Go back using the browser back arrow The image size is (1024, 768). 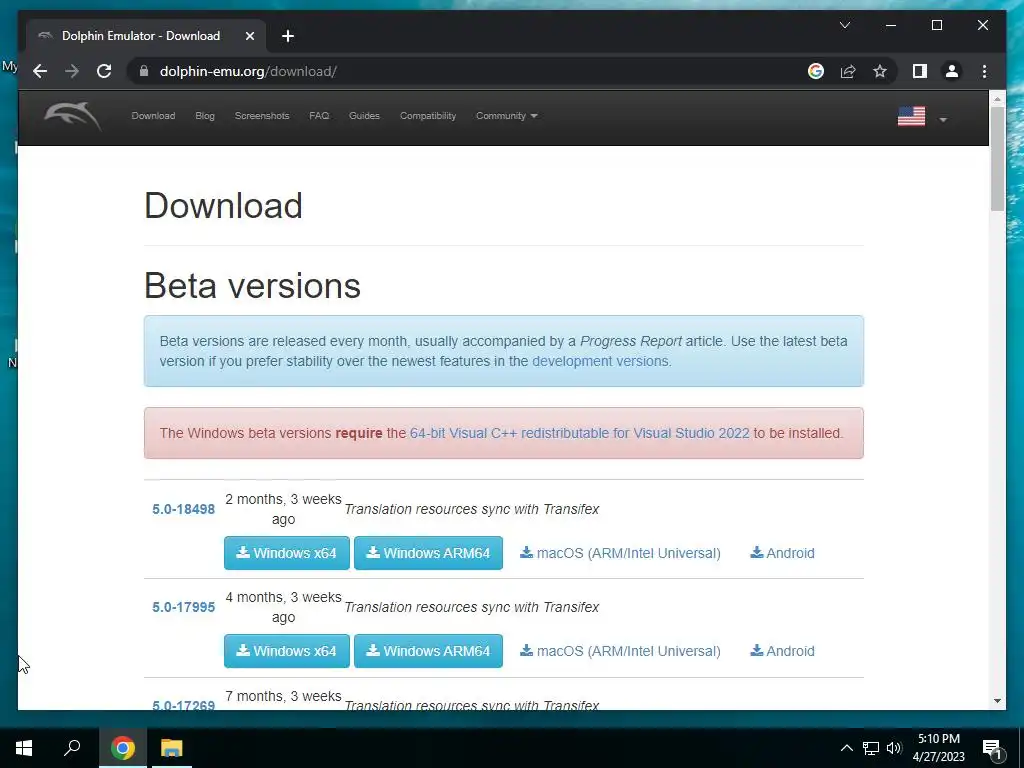[x=40, y=71]
